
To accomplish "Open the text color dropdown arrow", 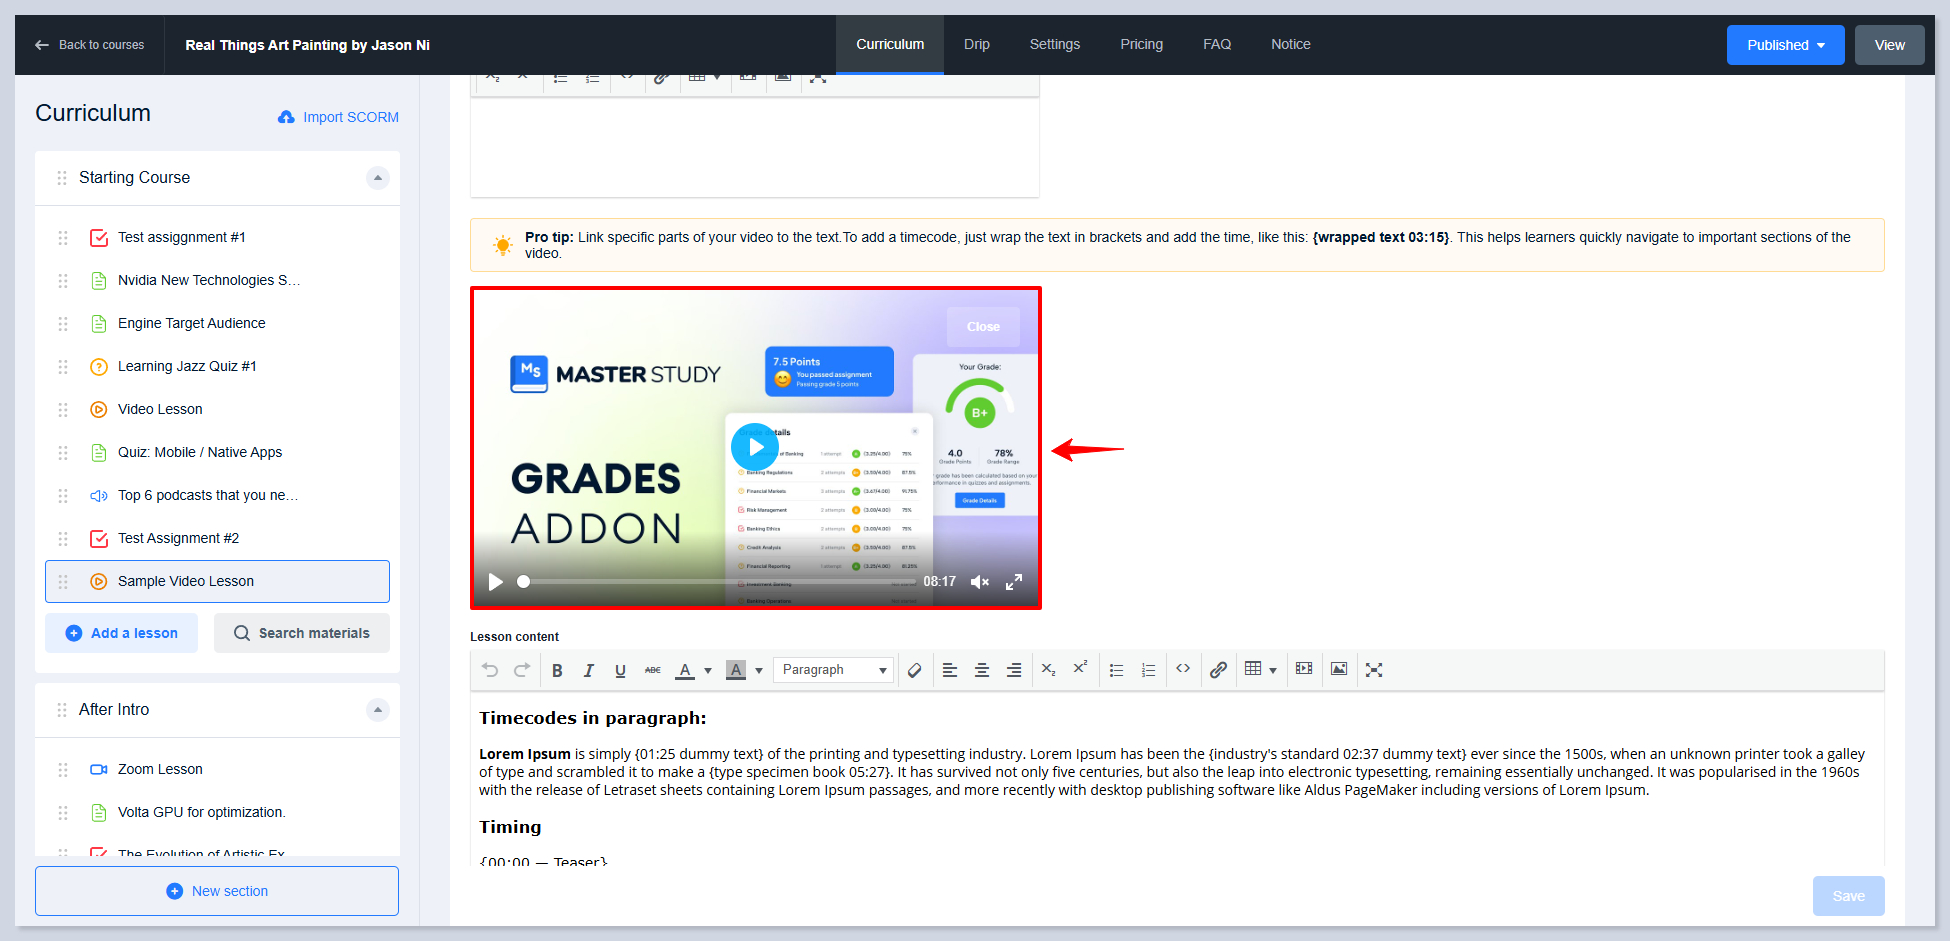I will click(x=708, y=670).
